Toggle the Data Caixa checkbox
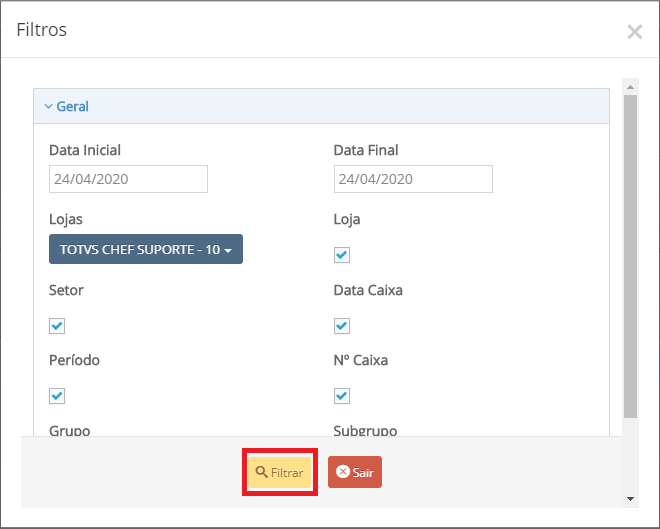660x529 pixels. tap(342, 326)
